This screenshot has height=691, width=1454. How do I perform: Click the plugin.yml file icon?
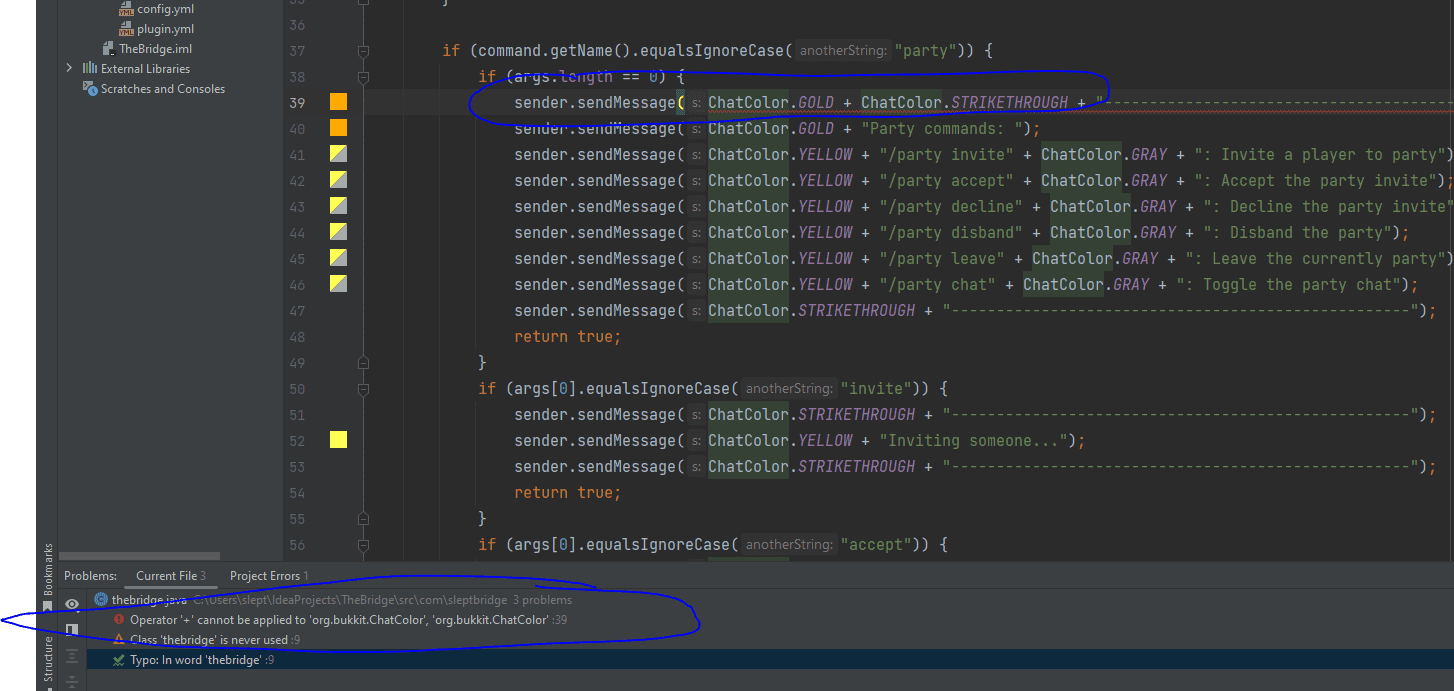pos(126,29)
